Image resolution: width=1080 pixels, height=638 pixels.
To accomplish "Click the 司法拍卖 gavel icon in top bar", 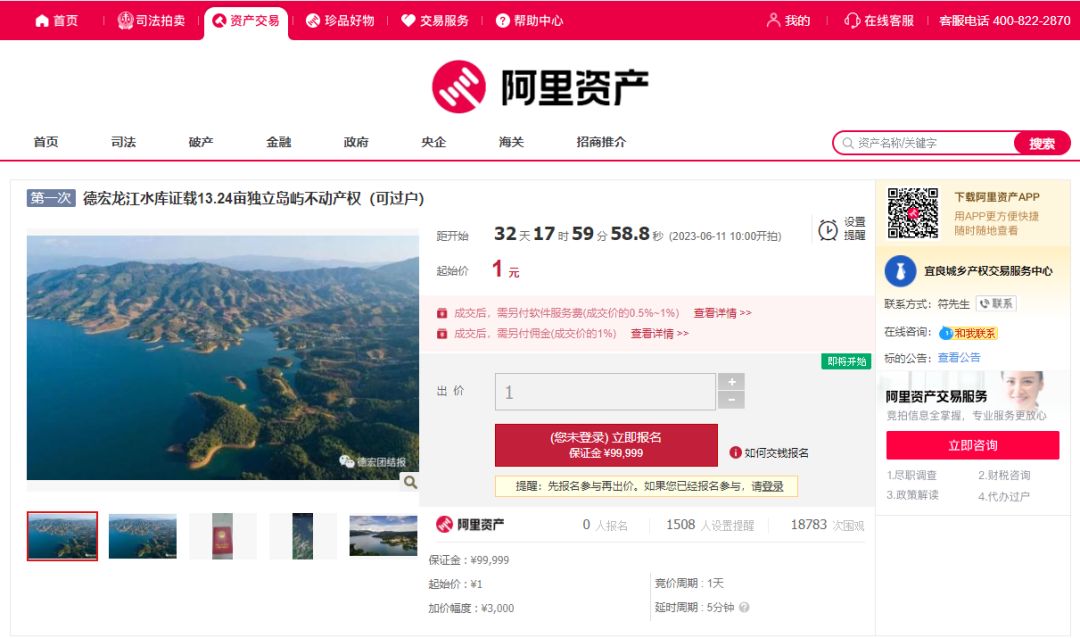I will [124, 19].
